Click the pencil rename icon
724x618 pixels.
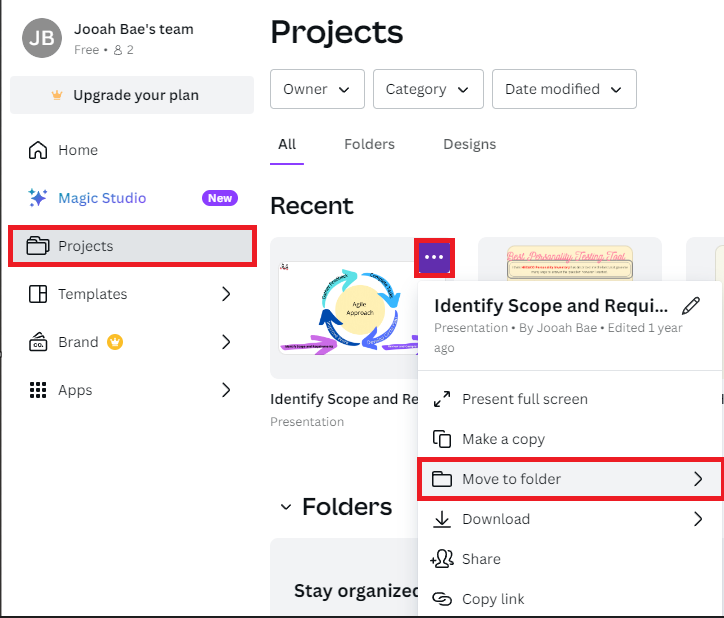(691, 305)
